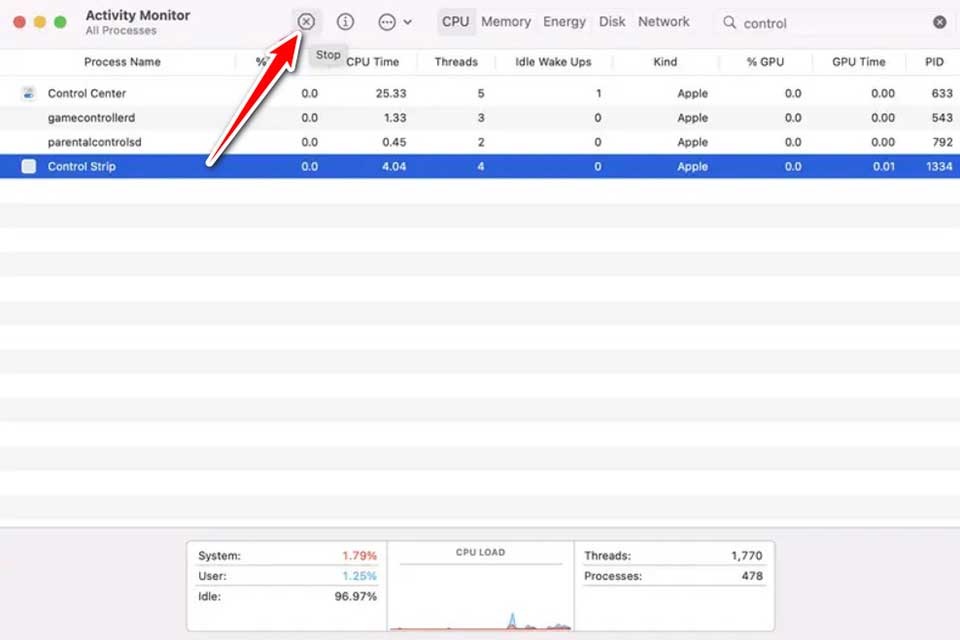960x640 pixels.
Task: Click into the search field containing 'control'
Action: click(833, 23)
